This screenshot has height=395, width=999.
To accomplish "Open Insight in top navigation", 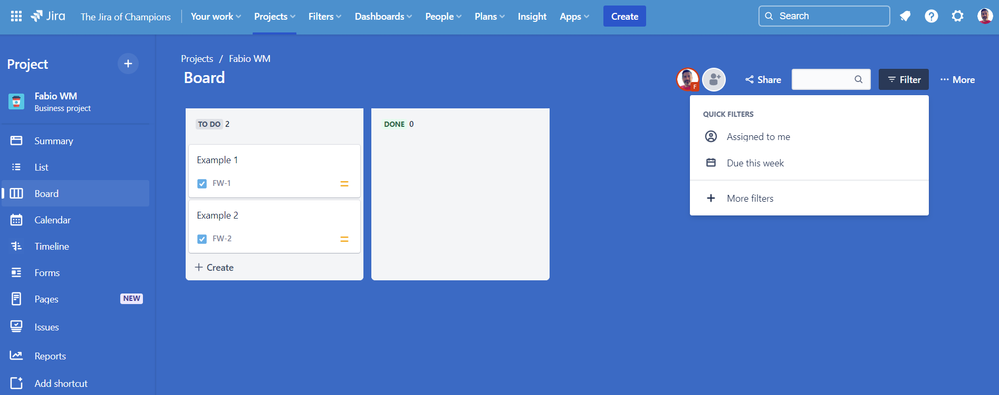I will (x=532, y=17).
